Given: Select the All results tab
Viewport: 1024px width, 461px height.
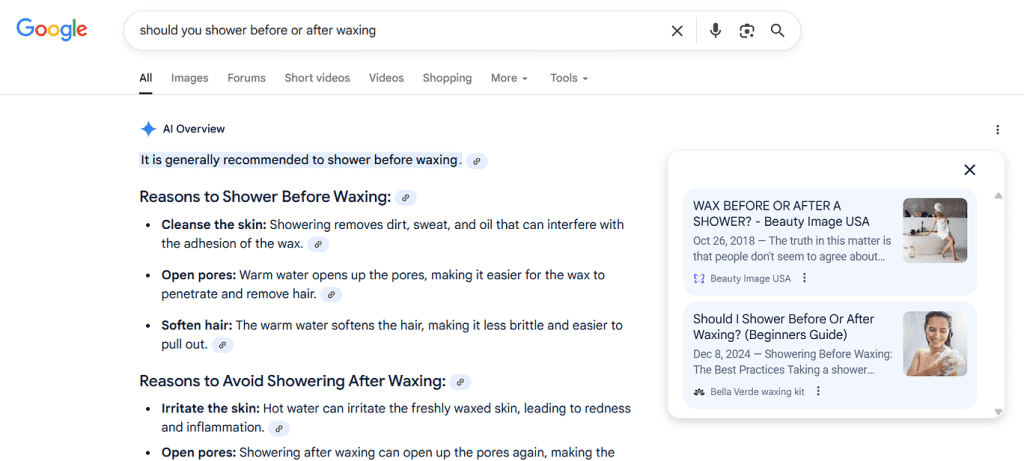Looking at the screenshot, I should pos(146,78).
